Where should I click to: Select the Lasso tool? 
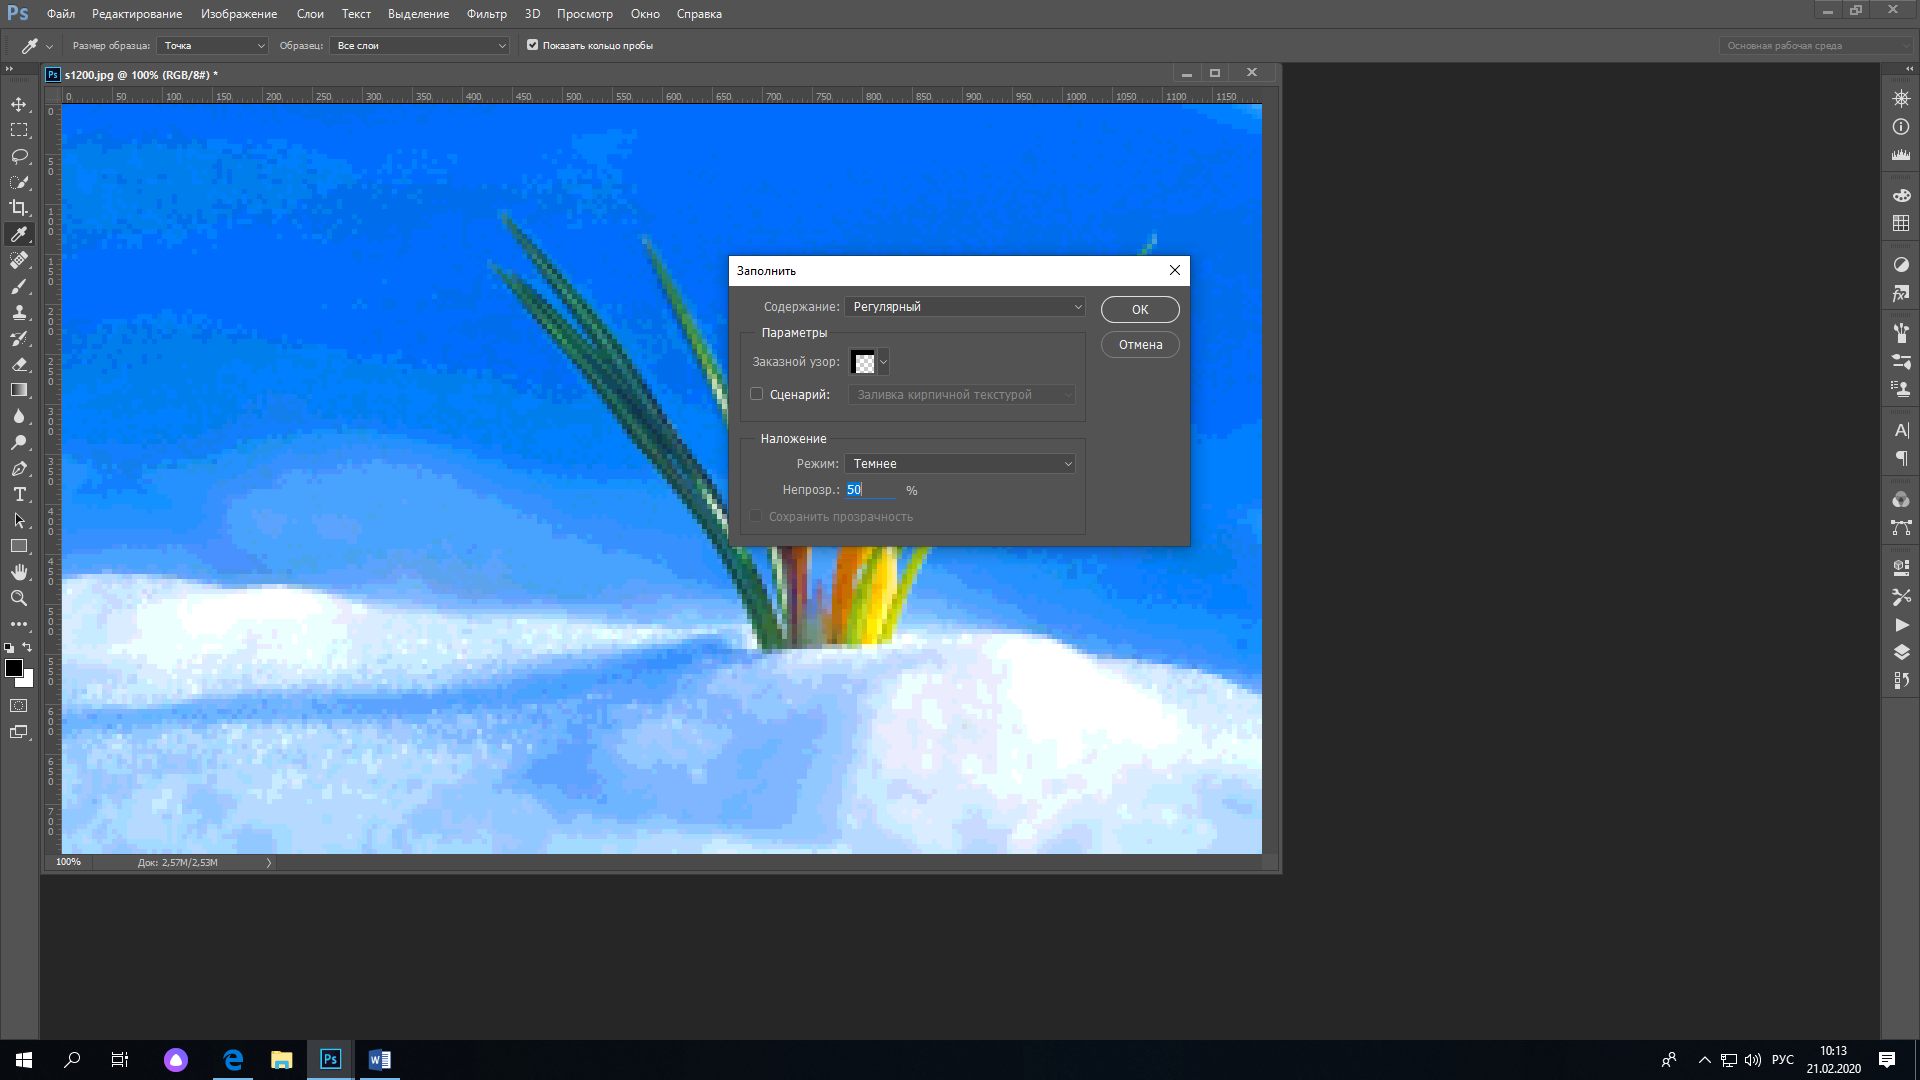pyautogui.click(x=19, y=156)
